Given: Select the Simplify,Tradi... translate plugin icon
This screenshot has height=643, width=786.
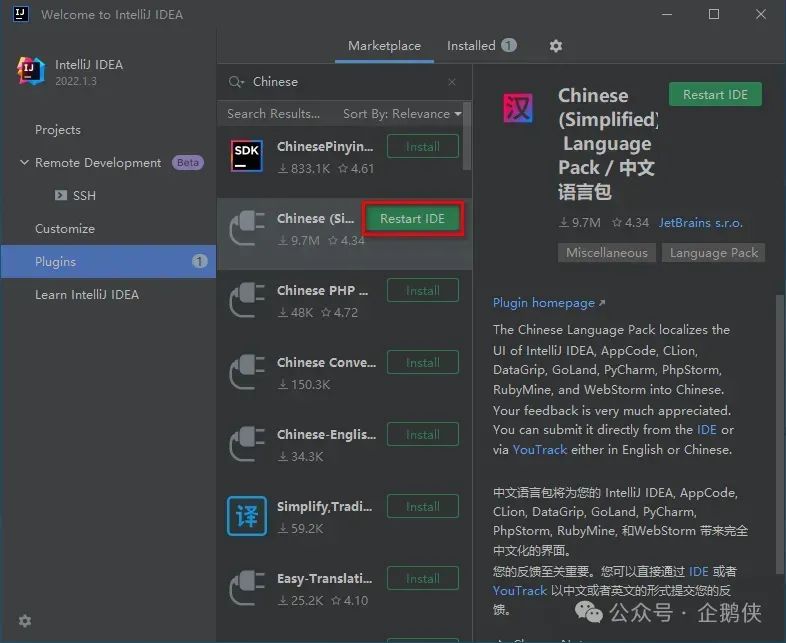Looking at the screenshot, I should click(247, 516).
